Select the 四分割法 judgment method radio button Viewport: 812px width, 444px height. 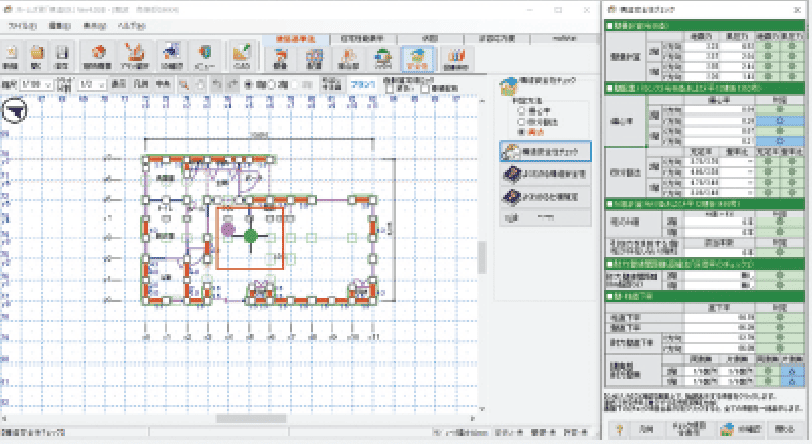(x=521, y=122)
